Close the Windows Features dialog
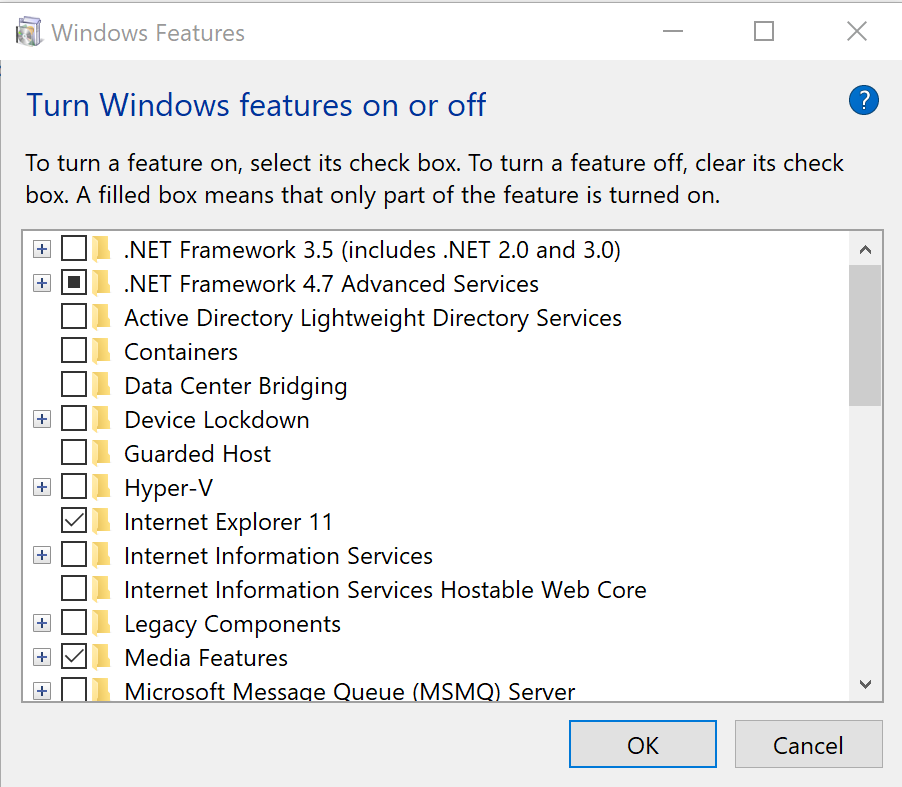The image size is (902, 787). pyautogui.click(x=857, y=31)
